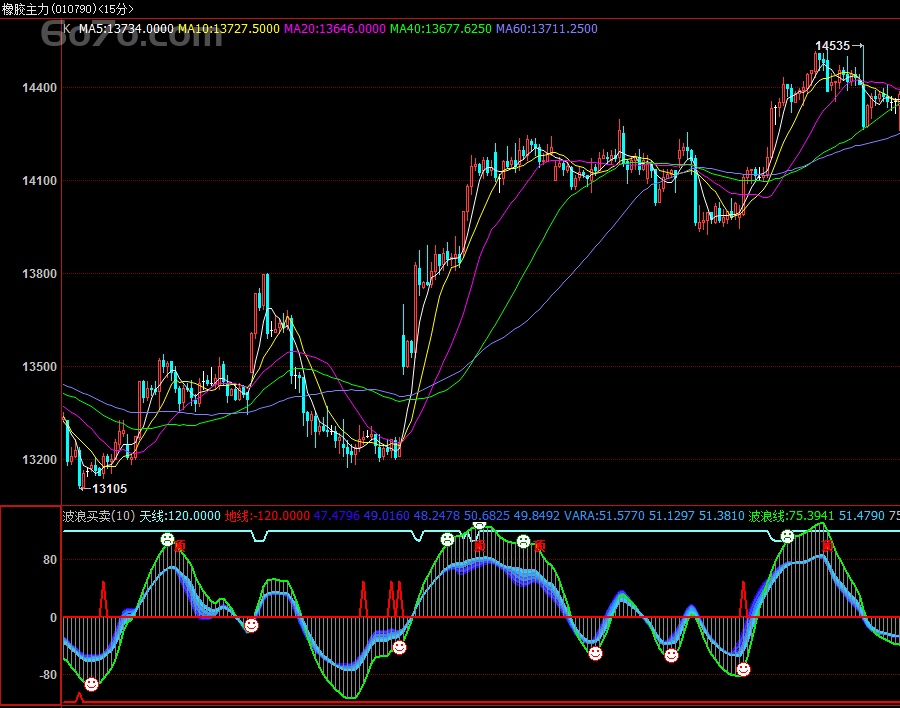Click the 地线:-120.0000 indicator value
The width and height of the screenshot is (900, 708).
point(267,516)
